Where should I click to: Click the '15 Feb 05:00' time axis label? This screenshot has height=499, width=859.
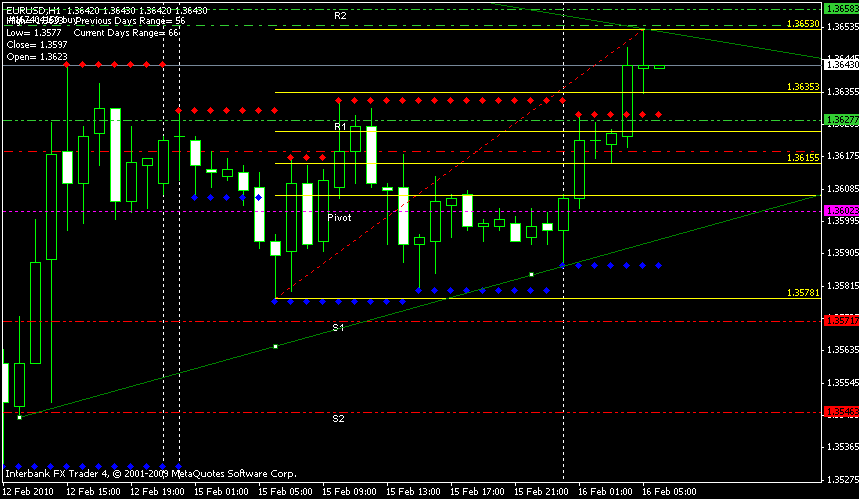285,492
